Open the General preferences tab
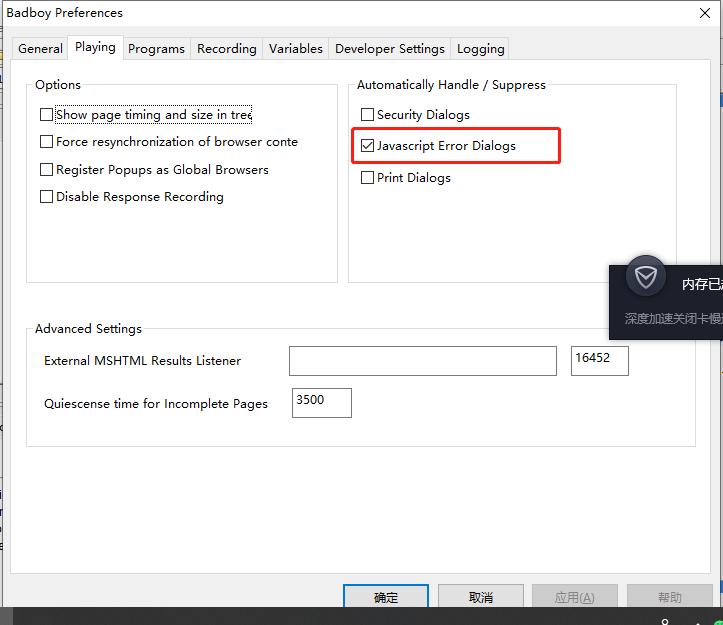The width and height of the screenshot is (723, 625). 40,48
